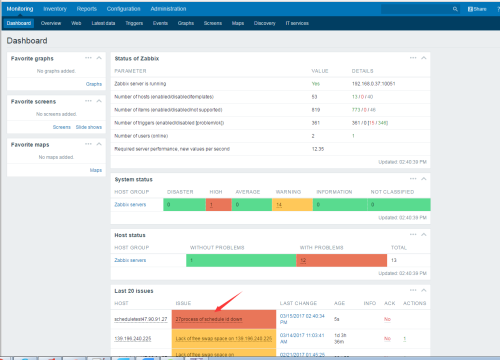Click the search magnifier icon
The width and height of the screenshot is (500, 360).
[x=455, y=9]
